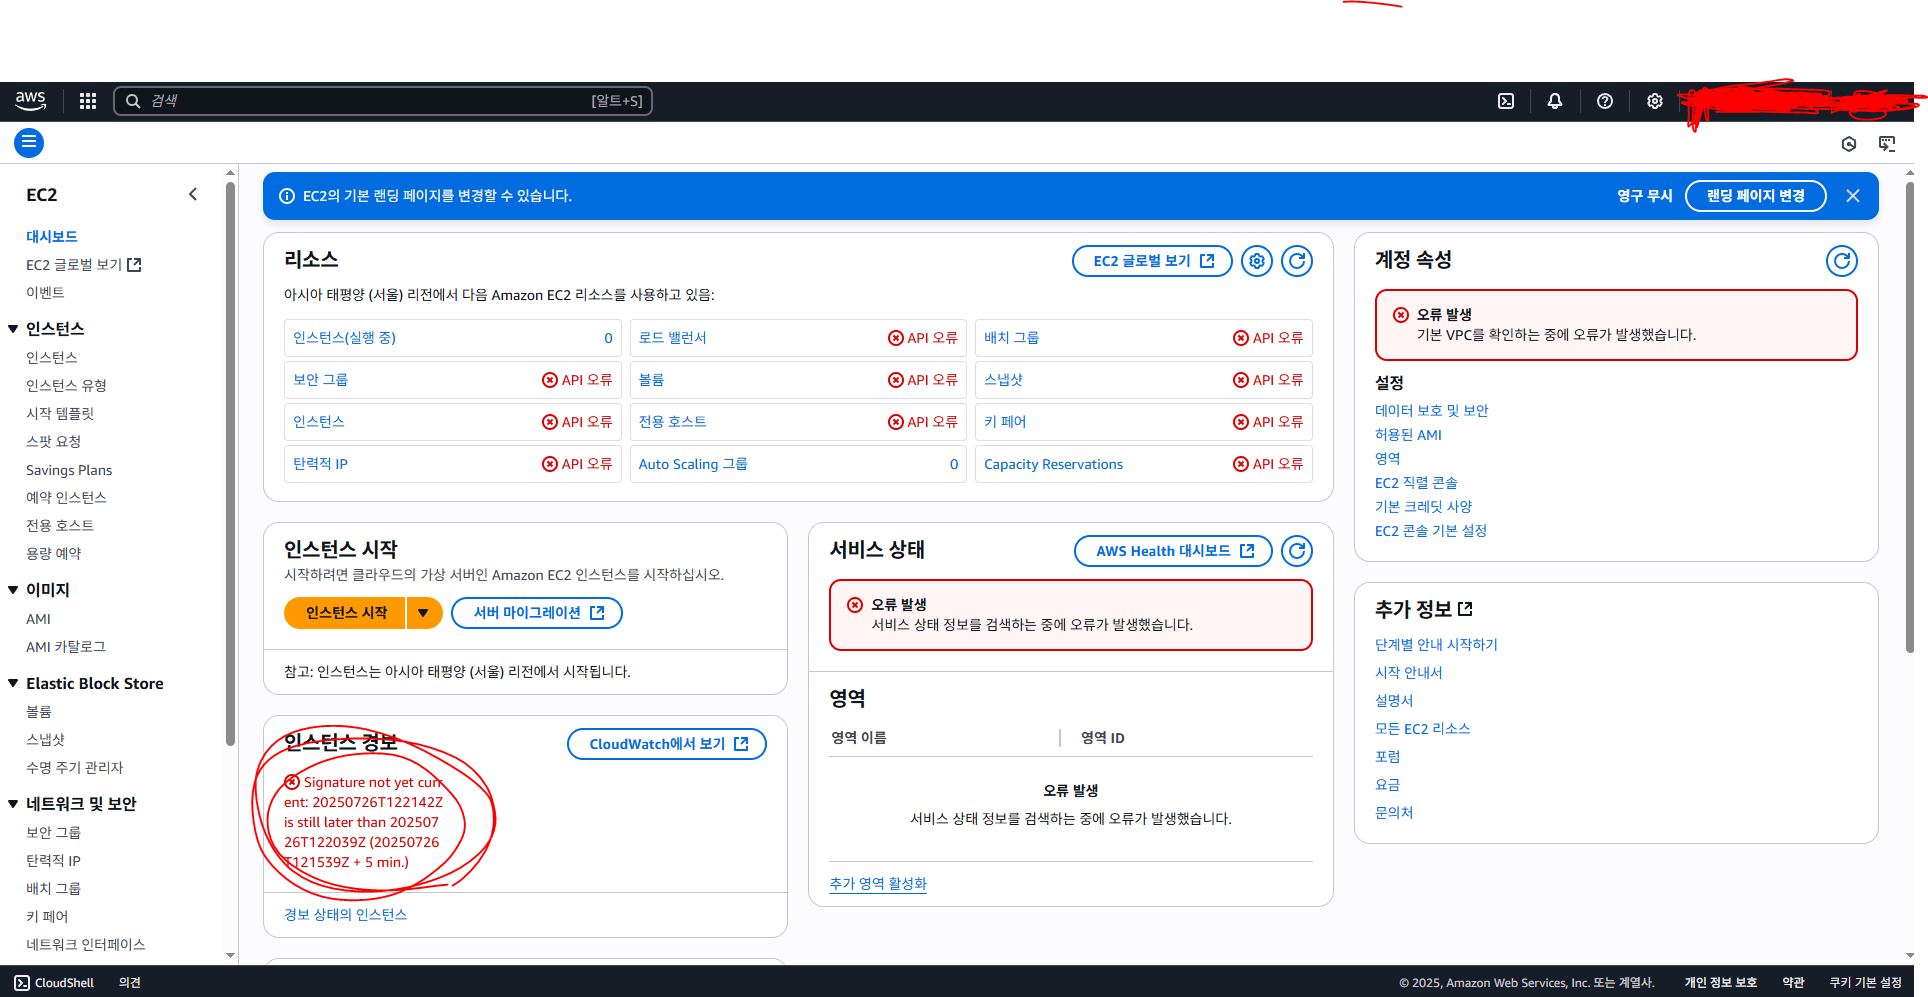Screen dimensions: 1928x997
Task: Collapse the 네트워크 및 보안 section
Action: click(13, 804)
